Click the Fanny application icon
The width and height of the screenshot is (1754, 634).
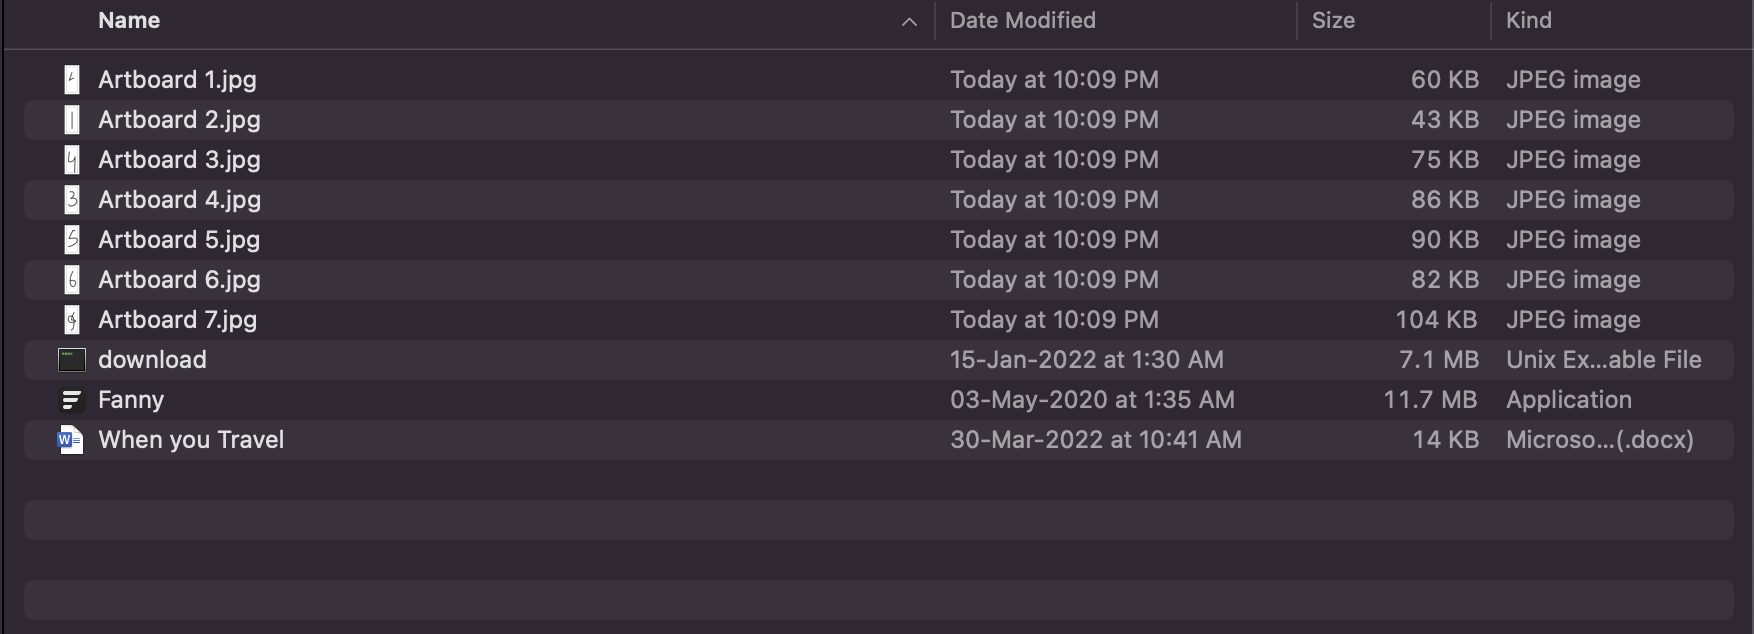[x=71, y=399]
